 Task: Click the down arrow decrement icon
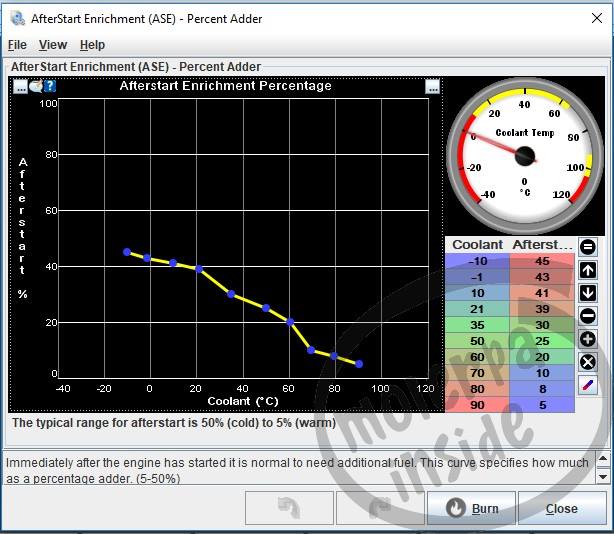[x=587, y=293]
